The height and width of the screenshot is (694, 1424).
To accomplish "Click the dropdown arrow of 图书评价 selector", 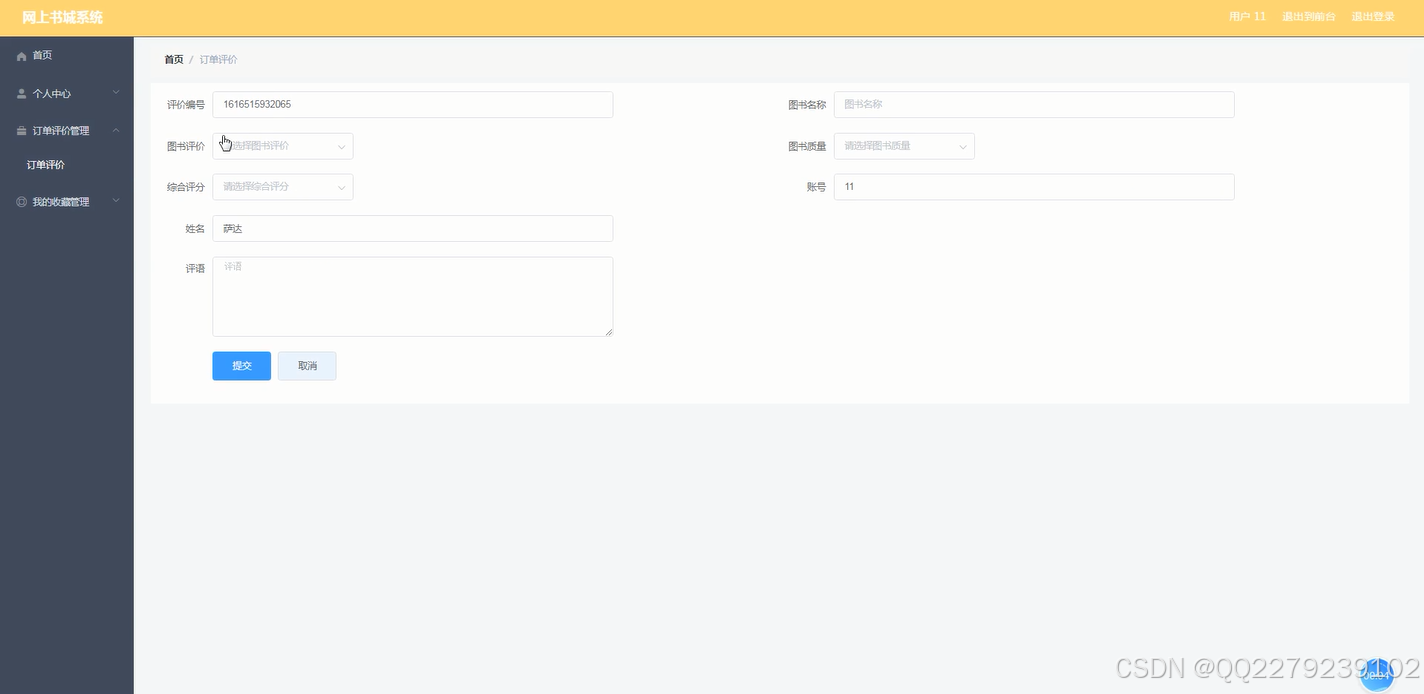I will tap(341, 146).
